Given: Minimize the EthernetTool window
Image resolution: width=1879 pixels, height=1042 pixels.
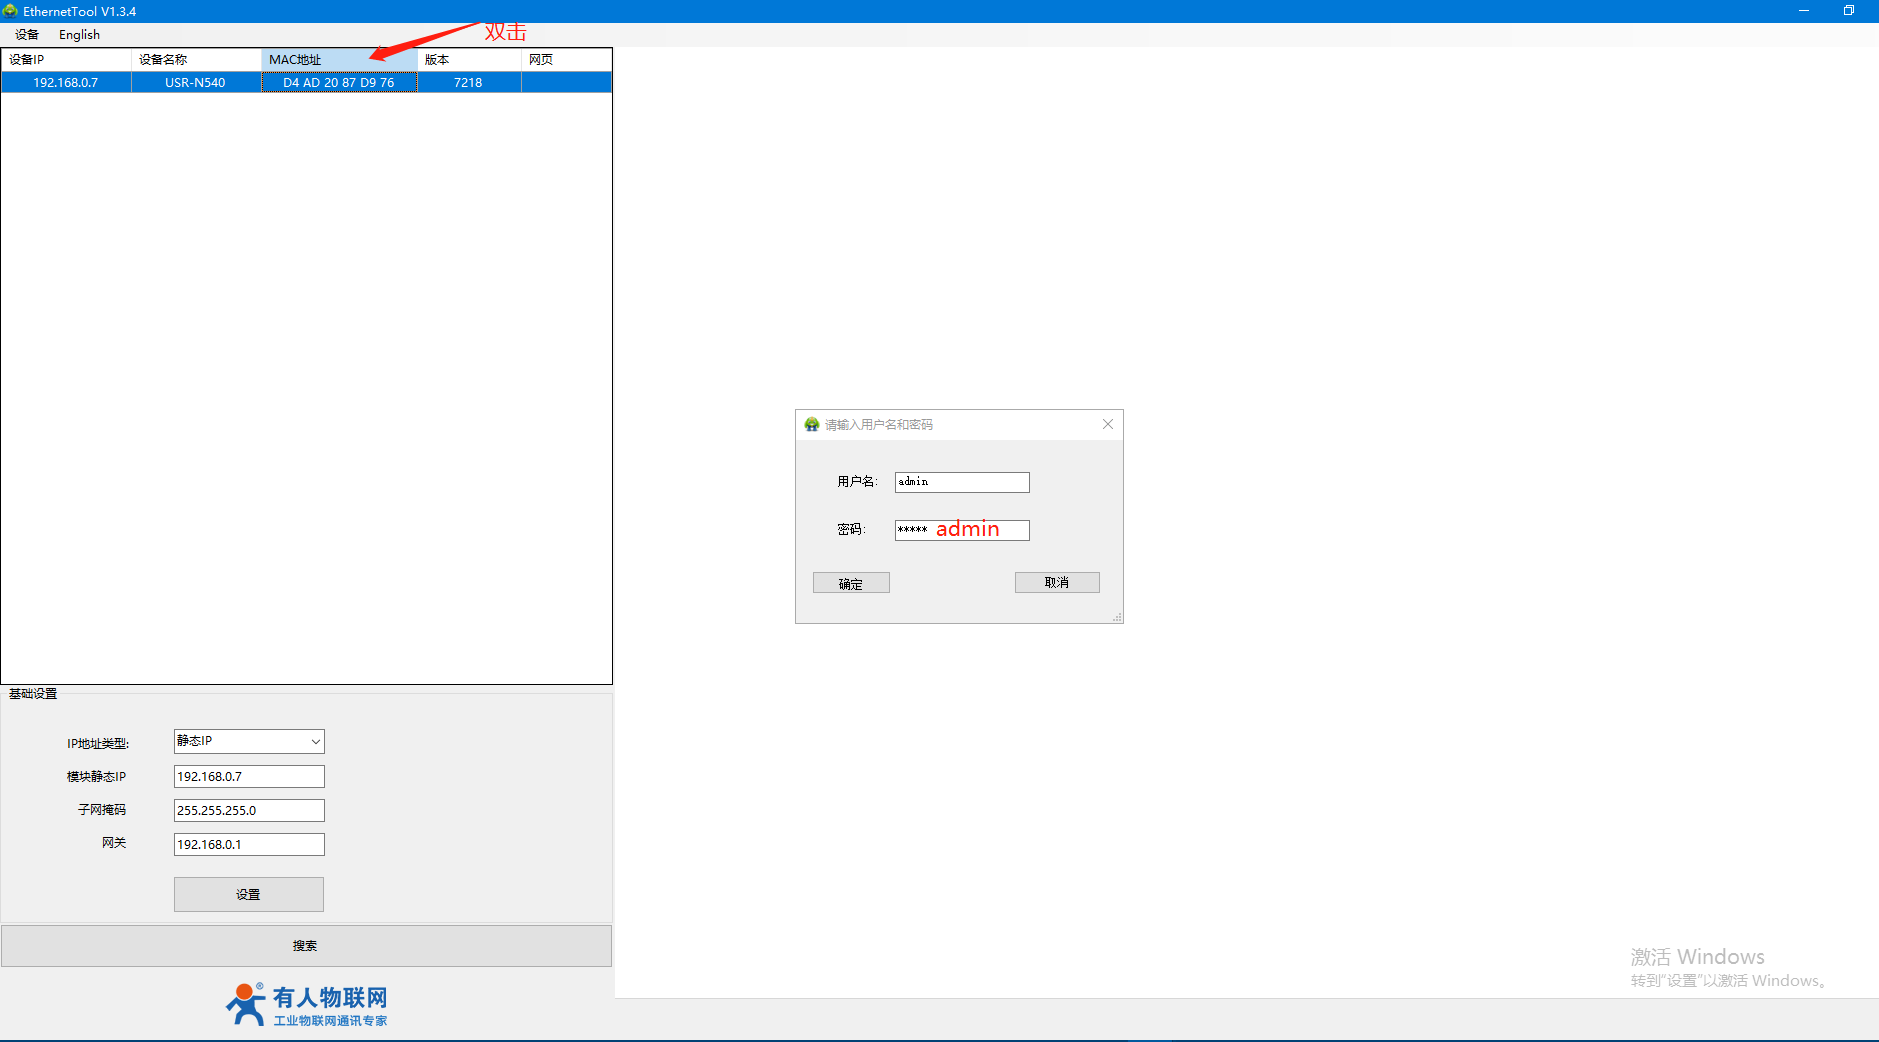Looking at the screenshot, I should point(1804,11).
